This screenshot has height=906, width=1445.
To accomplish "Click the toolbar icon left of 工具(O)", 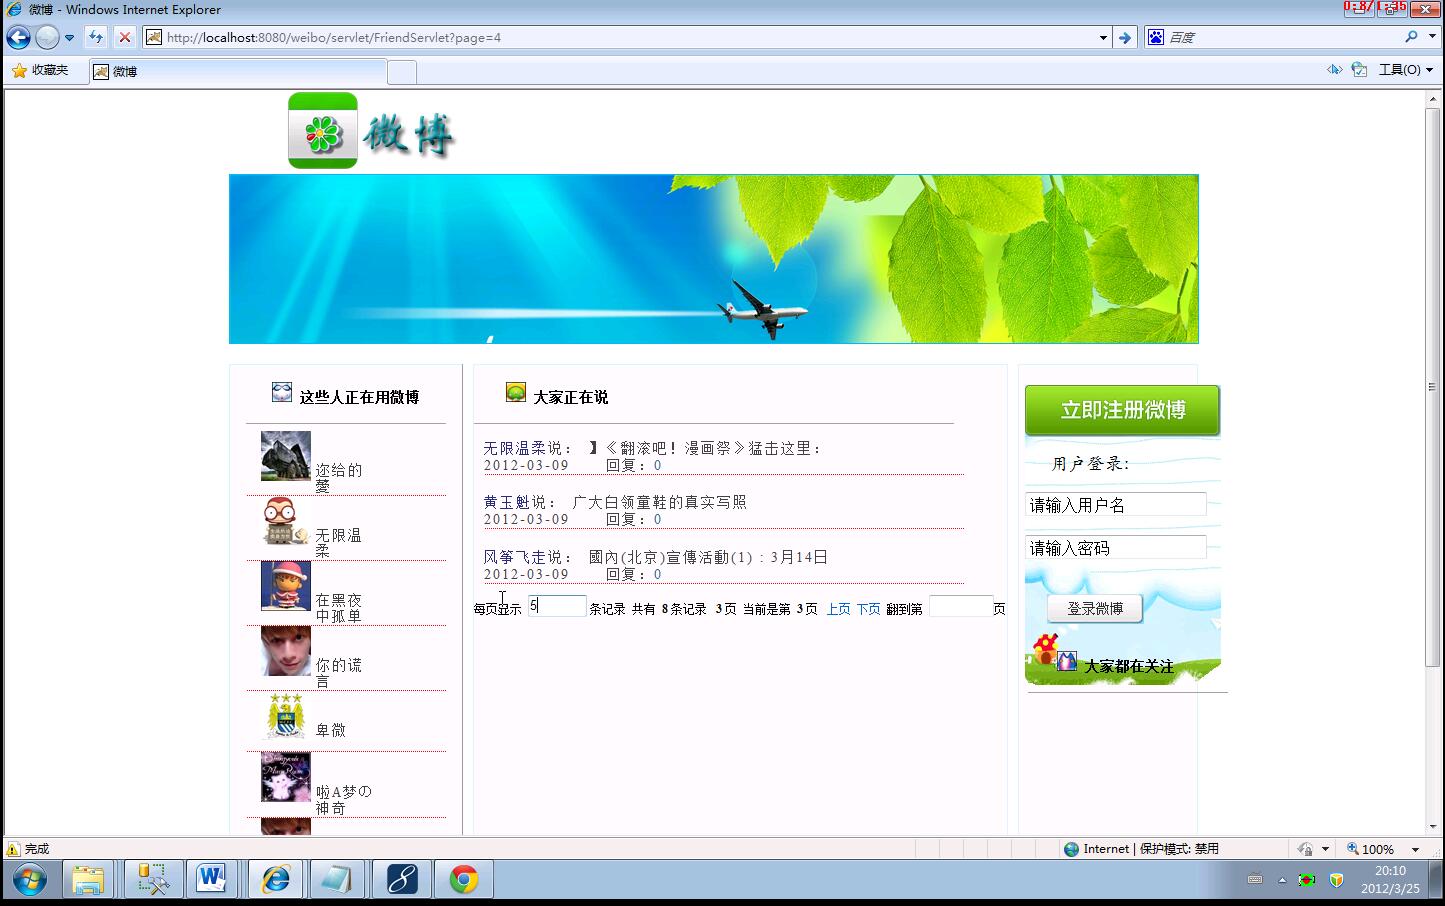I will pyautogui.click(x=1359, y=70).
